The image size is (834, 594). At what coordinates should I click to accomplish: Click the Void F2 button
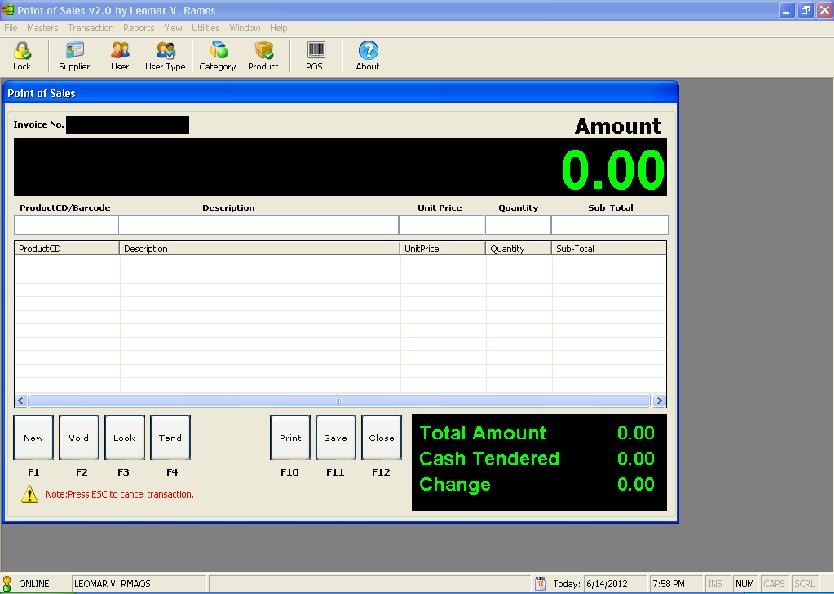click(x=78, y=437)
